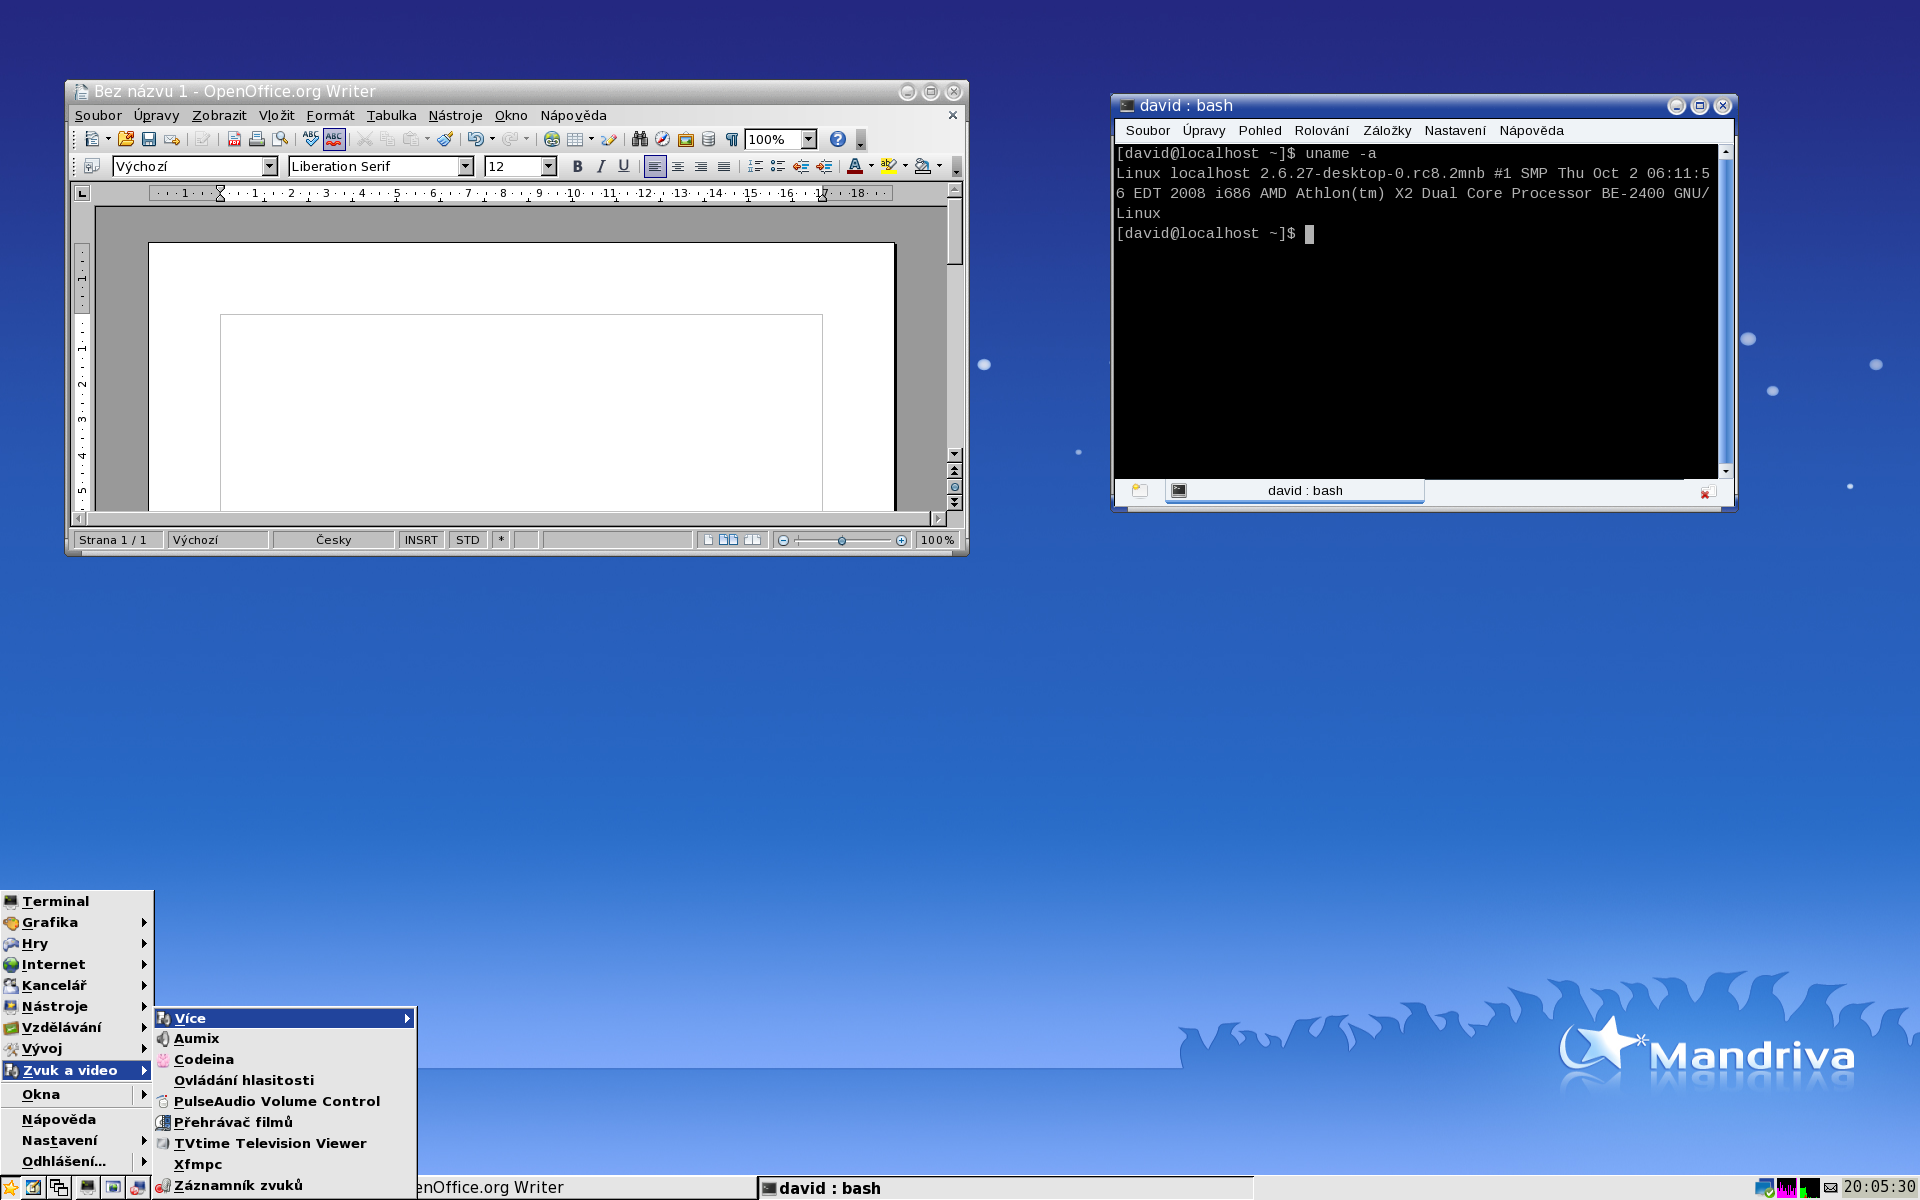
Task: Click the Open file folder icon
Action: click(126, 139)
